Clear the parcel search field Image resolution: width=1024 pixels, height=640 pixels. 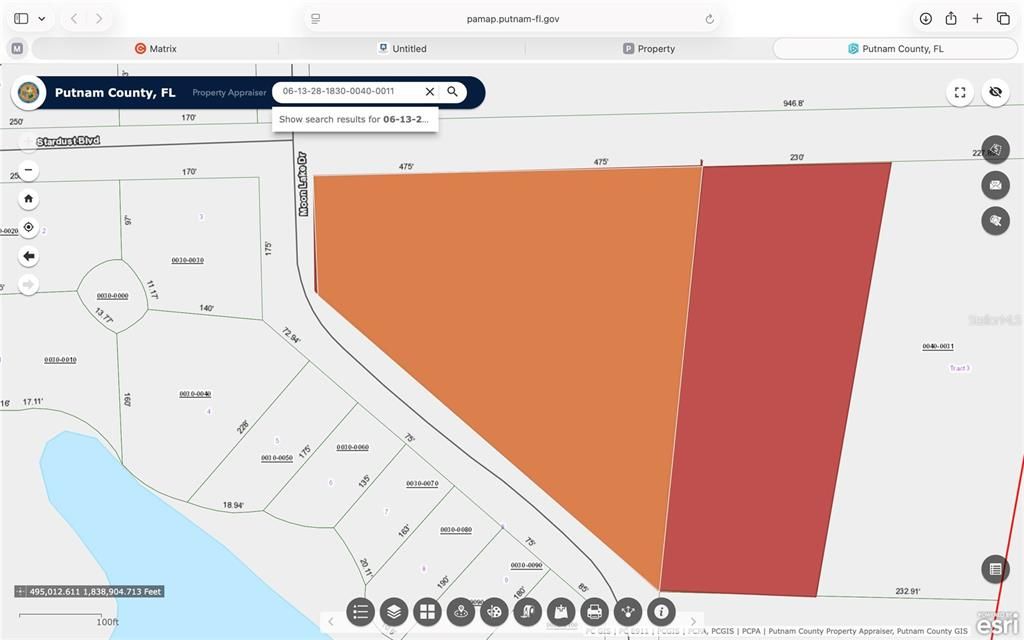click(429, 91)
